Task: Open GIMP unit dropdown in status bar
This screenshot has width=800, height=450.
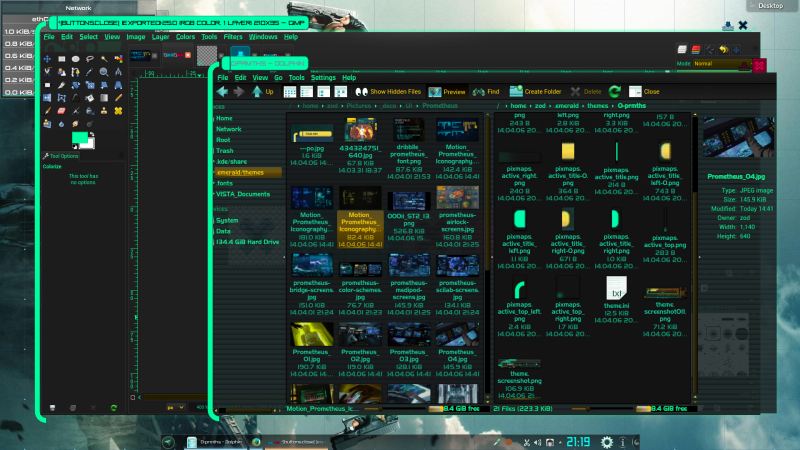Action: point(176,407)
